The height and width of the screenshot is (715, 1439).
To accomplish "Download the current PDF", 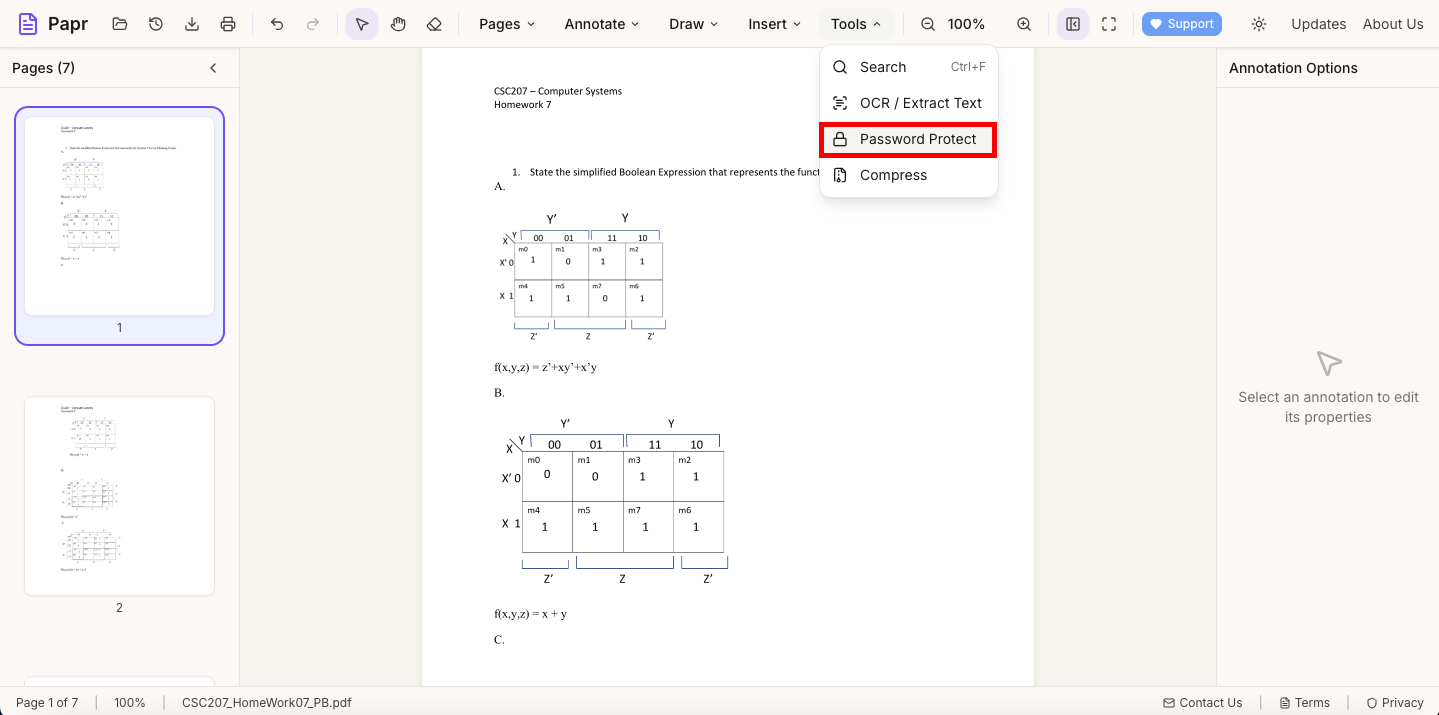I will [x=191, y=23].
